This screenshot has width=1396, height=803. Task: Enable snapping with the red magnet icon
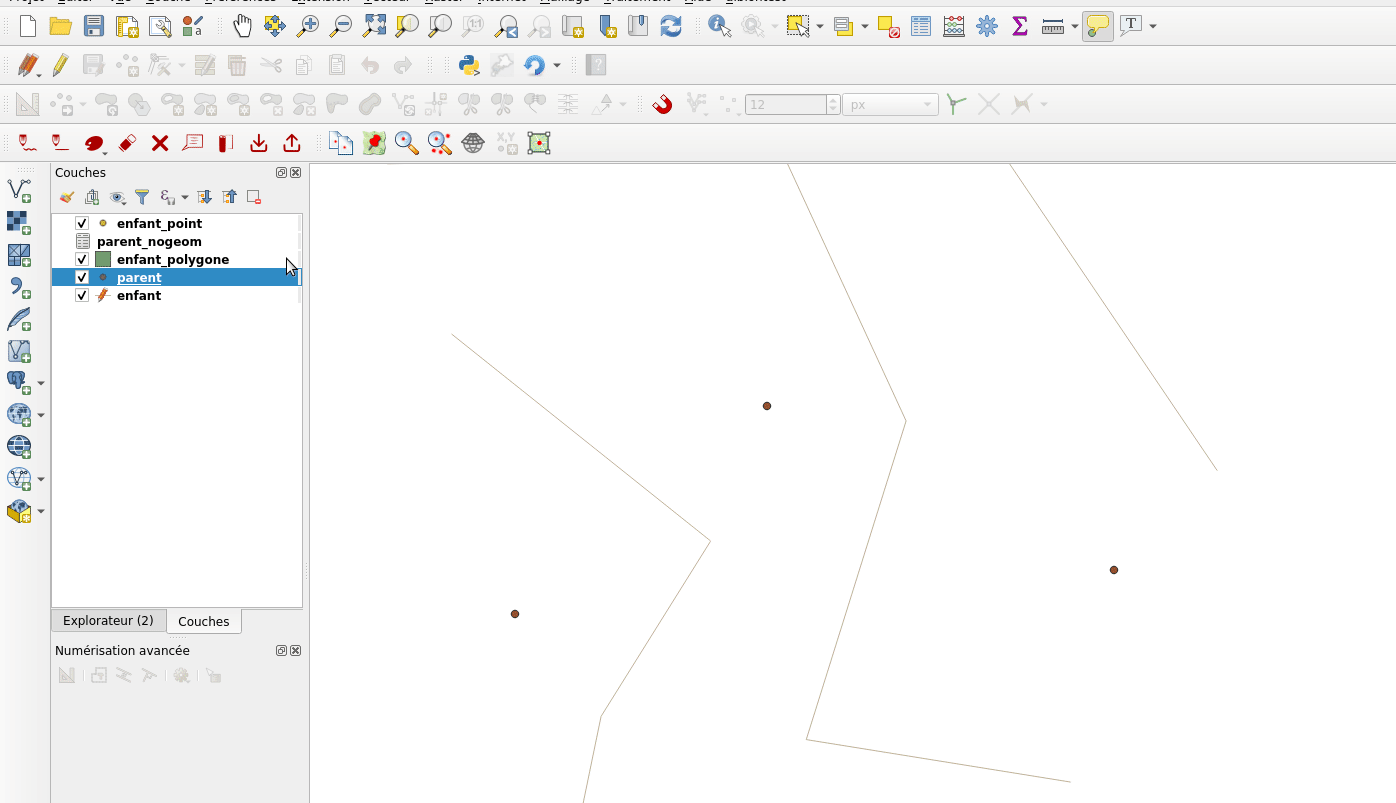pyautogui.click(x=662, y=104)
